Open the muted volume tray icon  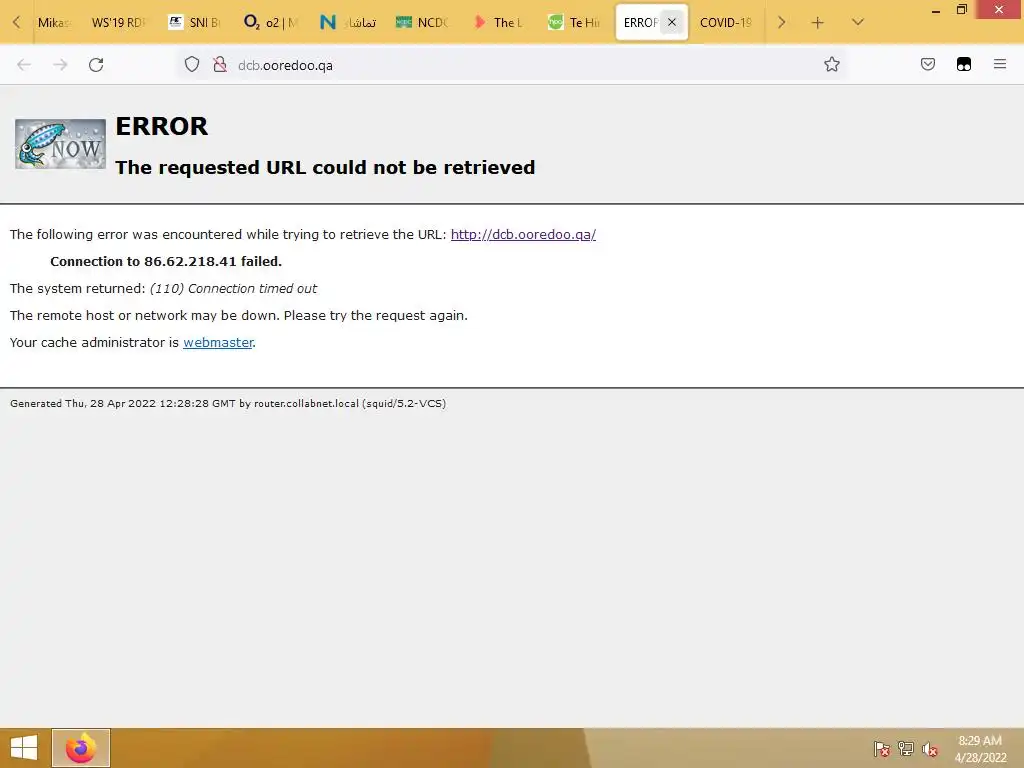[x=930, y=748]
